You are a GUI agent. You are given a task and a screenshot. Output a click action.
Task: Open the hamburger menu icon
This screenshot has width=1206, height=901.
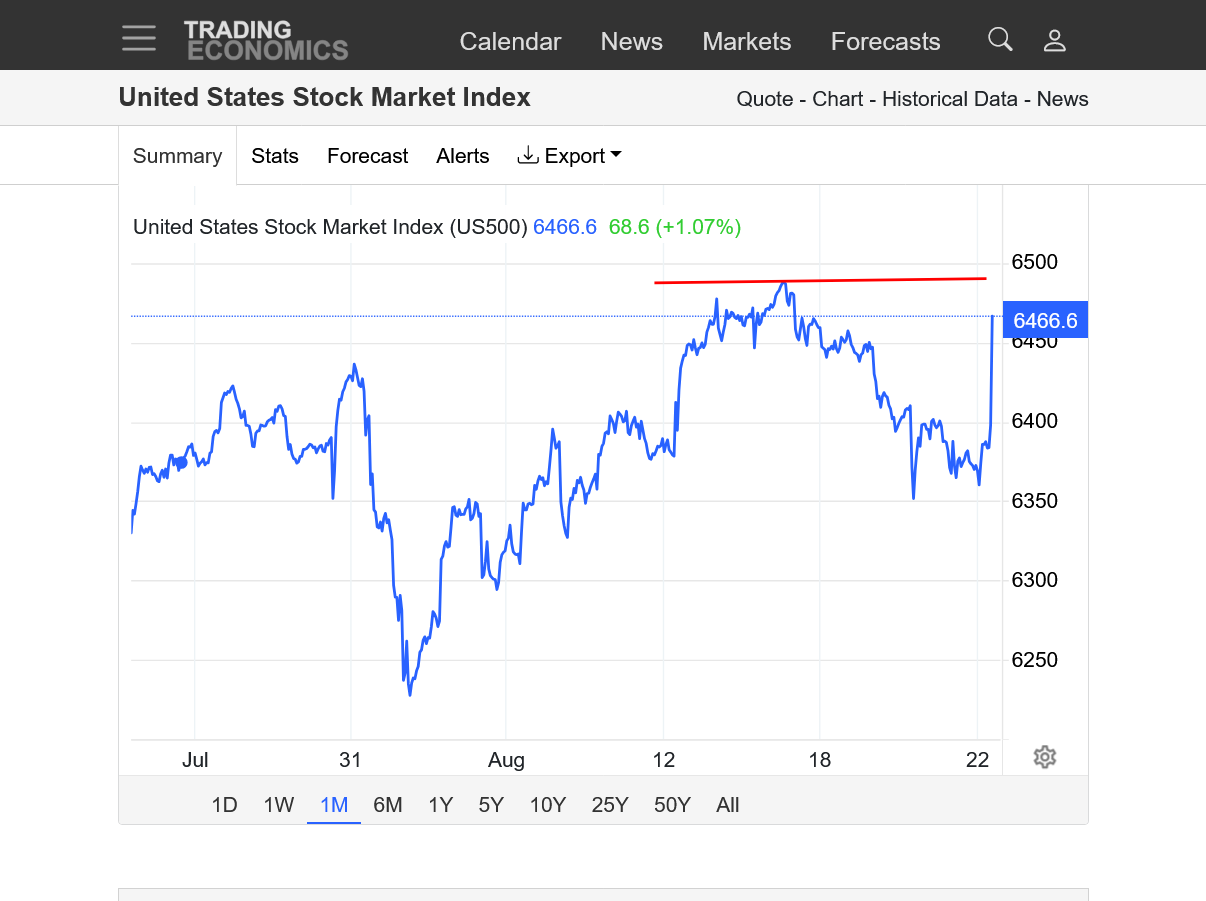pyautogui.click(x=139, y=39)
